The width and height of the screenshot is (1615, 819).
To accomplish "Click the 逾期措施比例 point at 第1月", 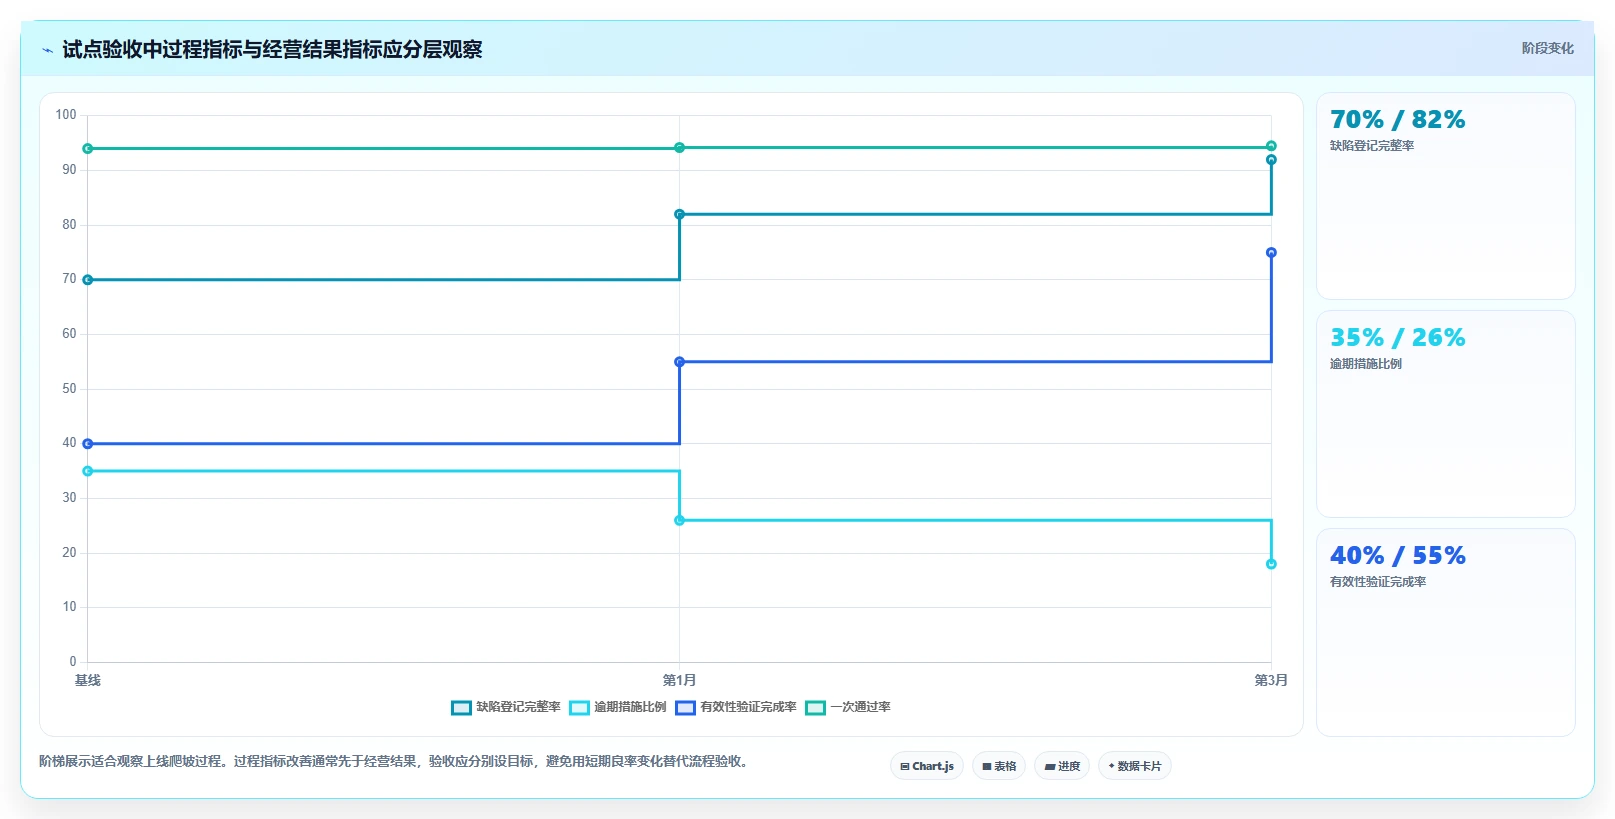I will click(680, 520).
